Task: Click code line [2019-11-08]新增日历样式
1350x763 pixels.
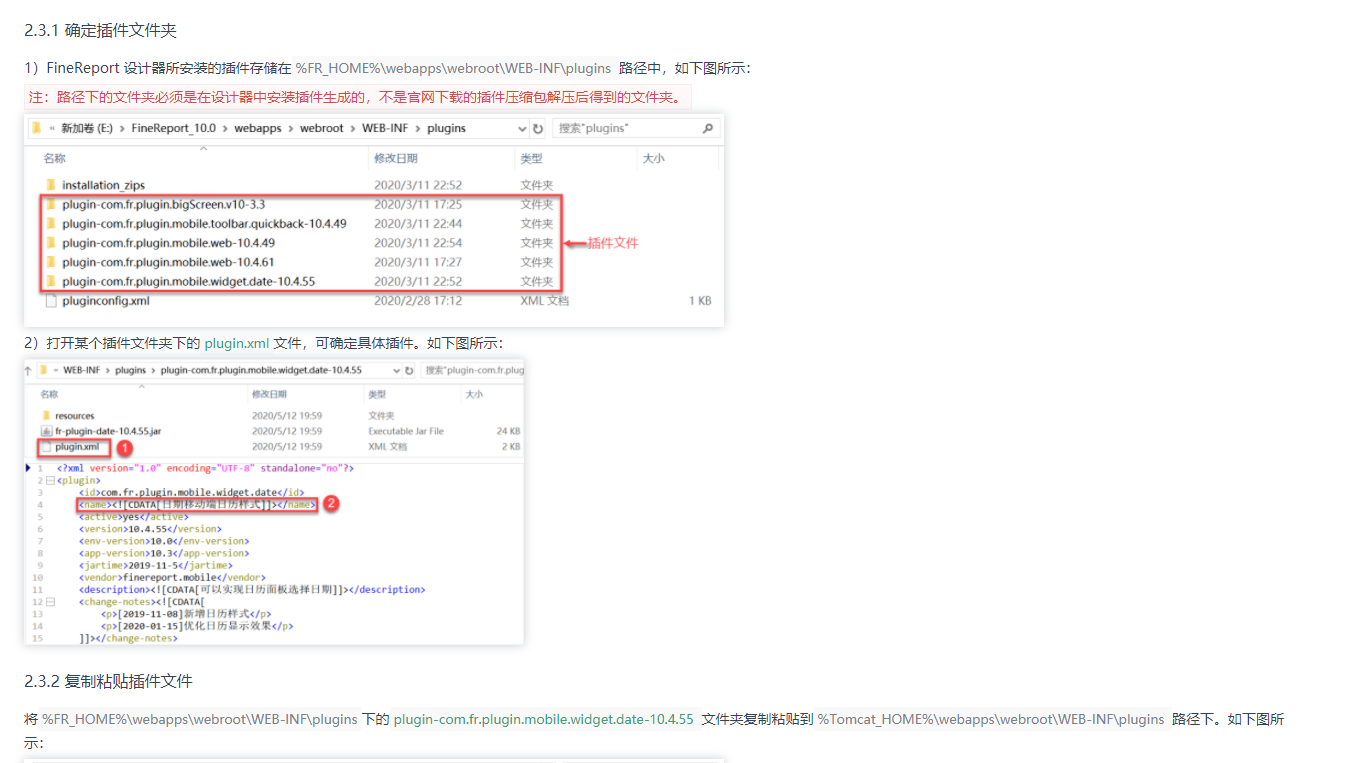Action: [186, 614]
